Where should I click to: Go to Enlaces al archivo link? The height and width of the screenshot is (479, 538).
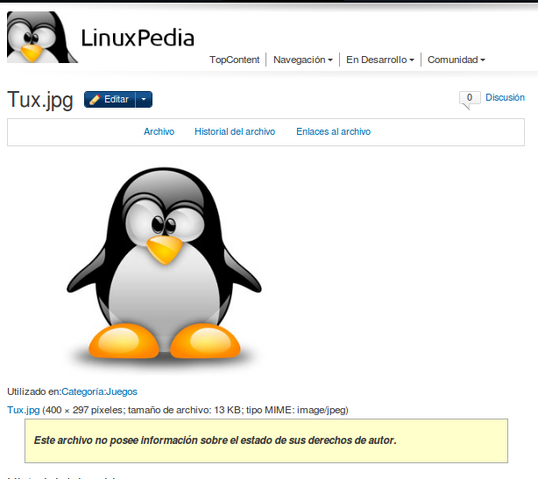pos(333,132)
